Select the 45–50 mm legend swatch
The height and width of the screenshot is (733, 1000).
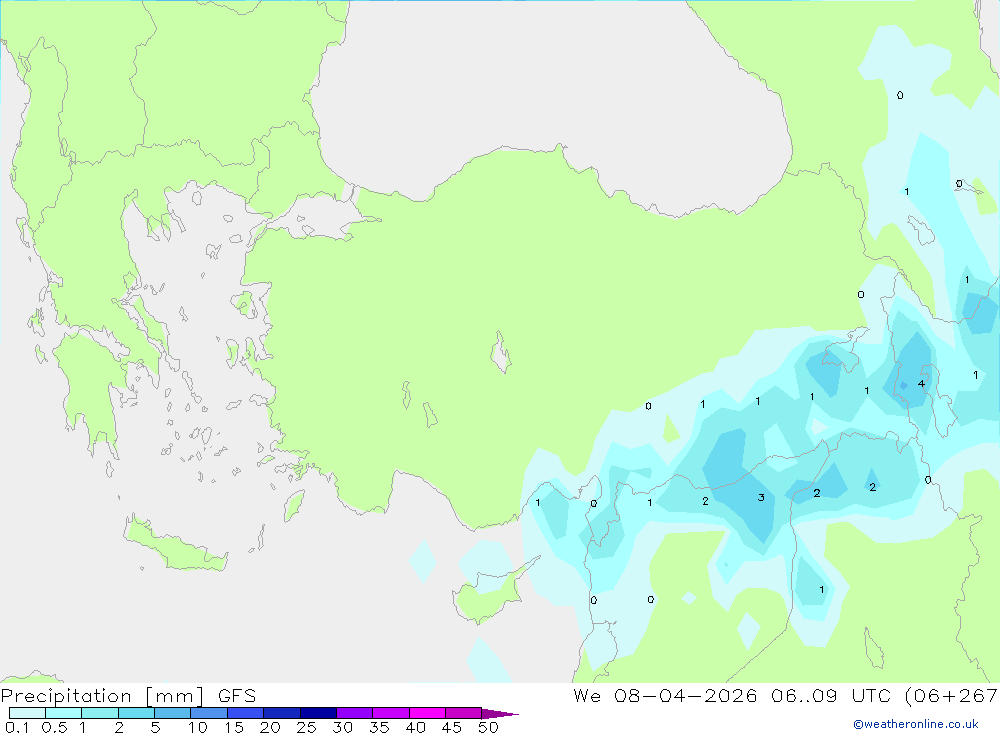pos(464,713)
